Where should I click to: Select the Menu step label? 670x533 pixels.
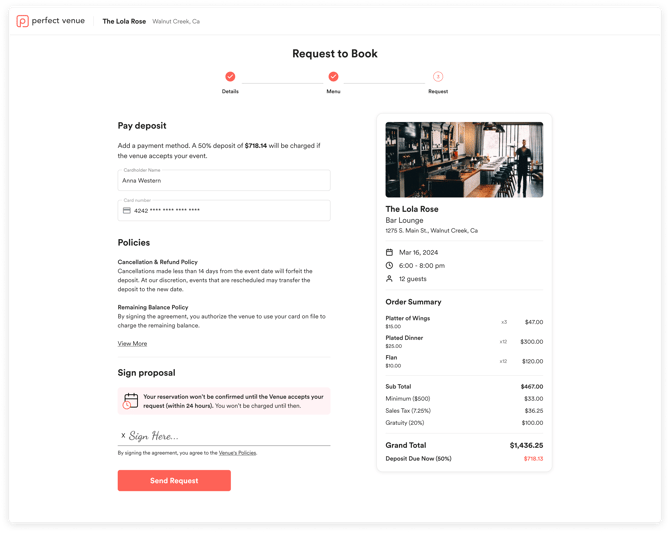[334, 91]
